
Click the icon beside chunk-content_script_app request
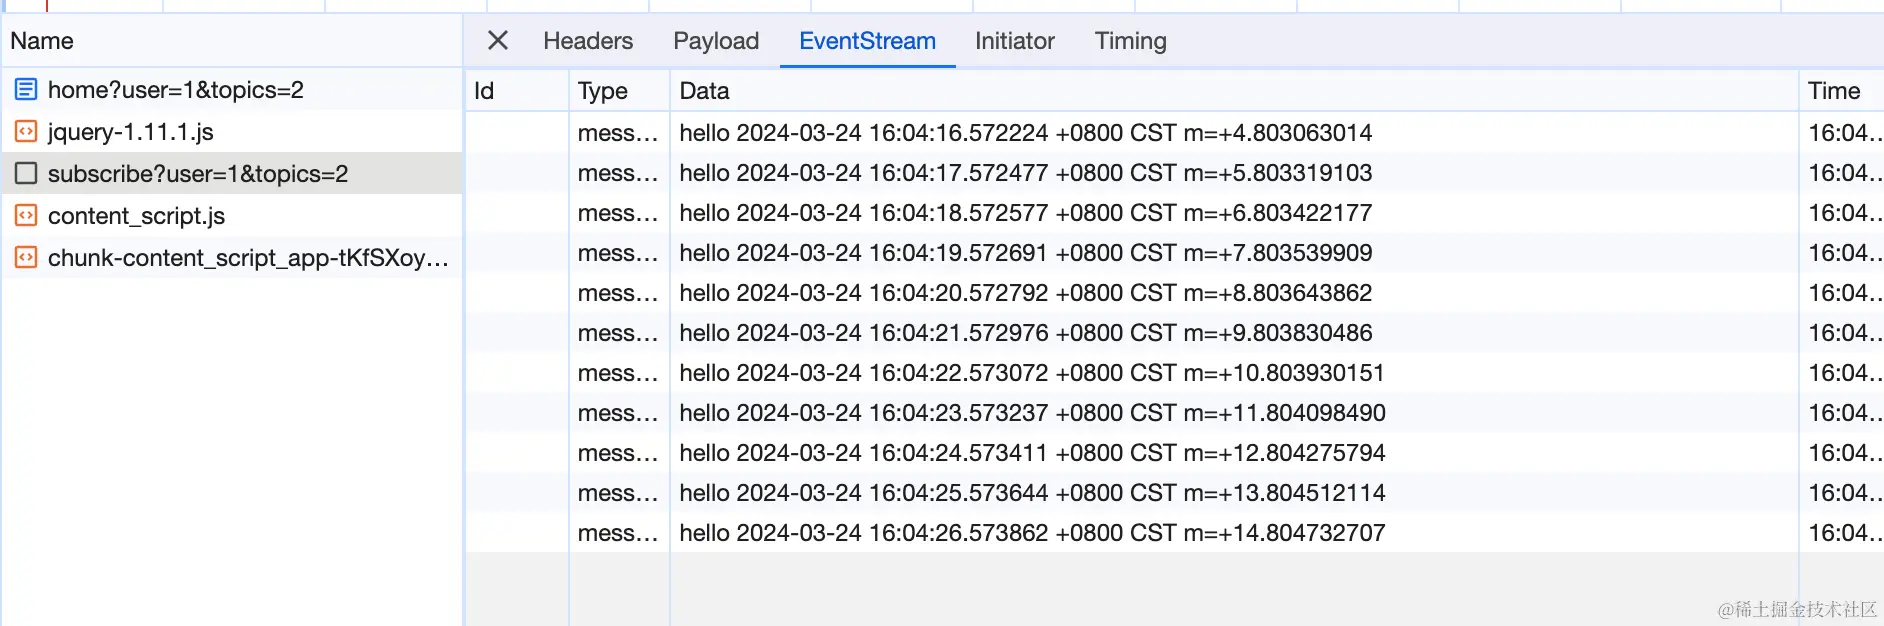(26, 258)
